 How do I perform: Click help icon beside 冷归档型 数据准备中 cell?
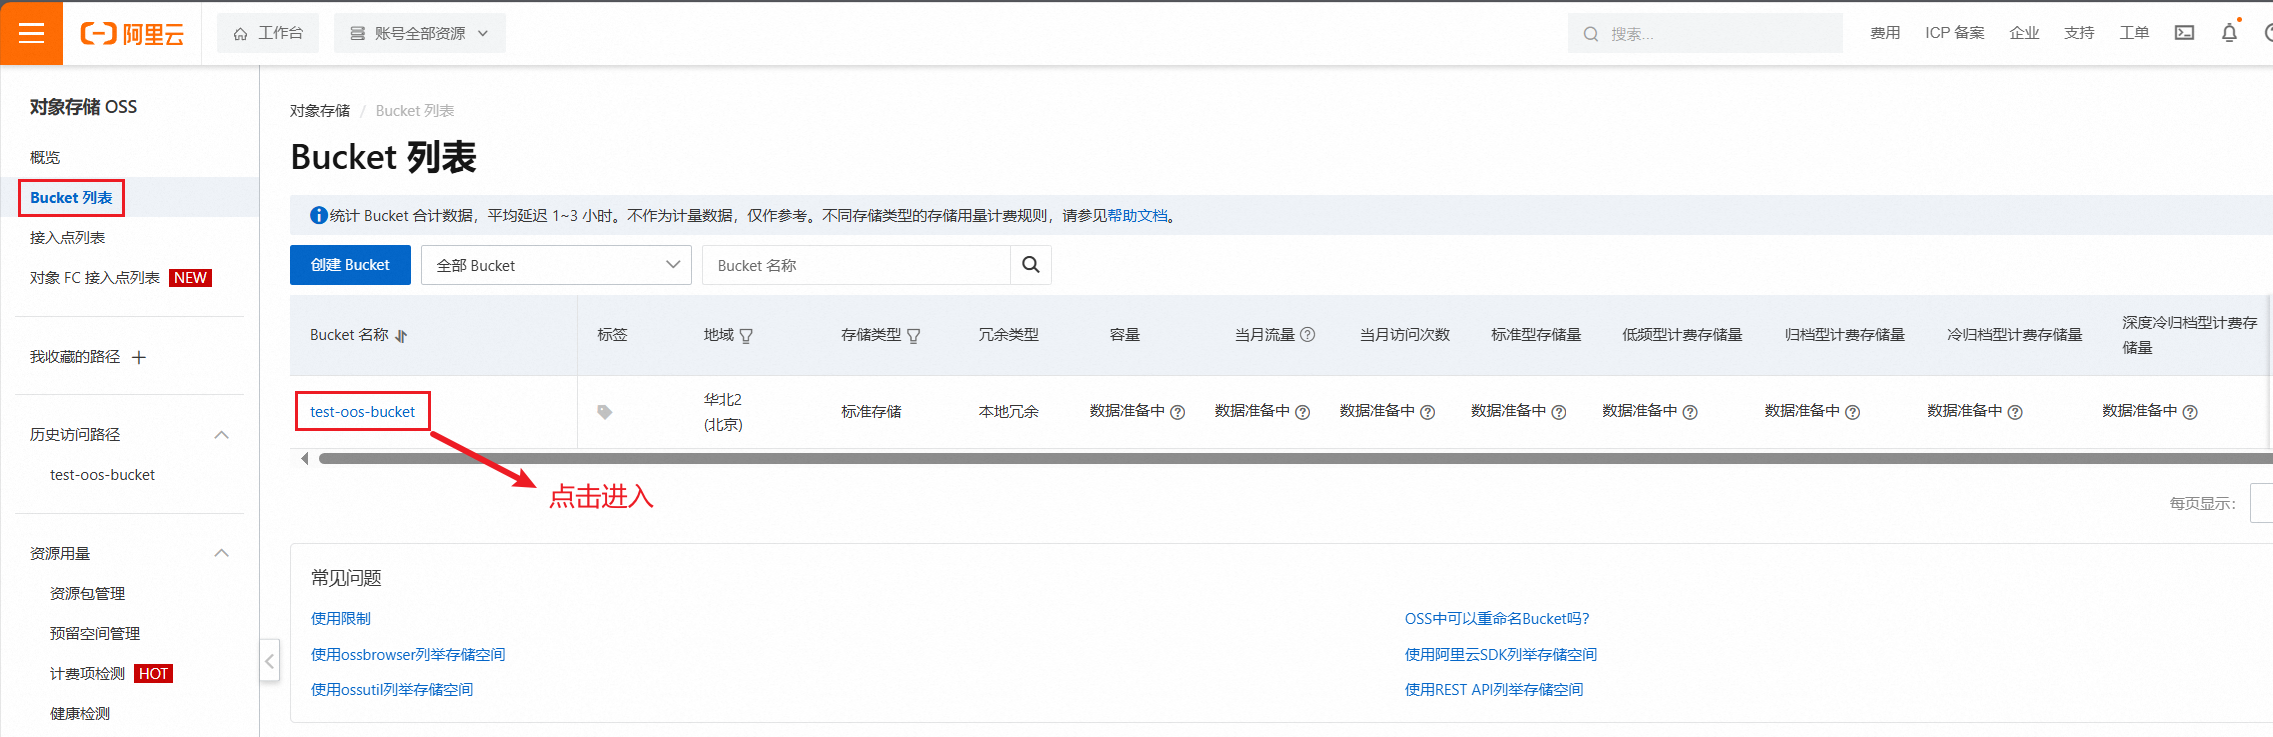point(2015,412)
